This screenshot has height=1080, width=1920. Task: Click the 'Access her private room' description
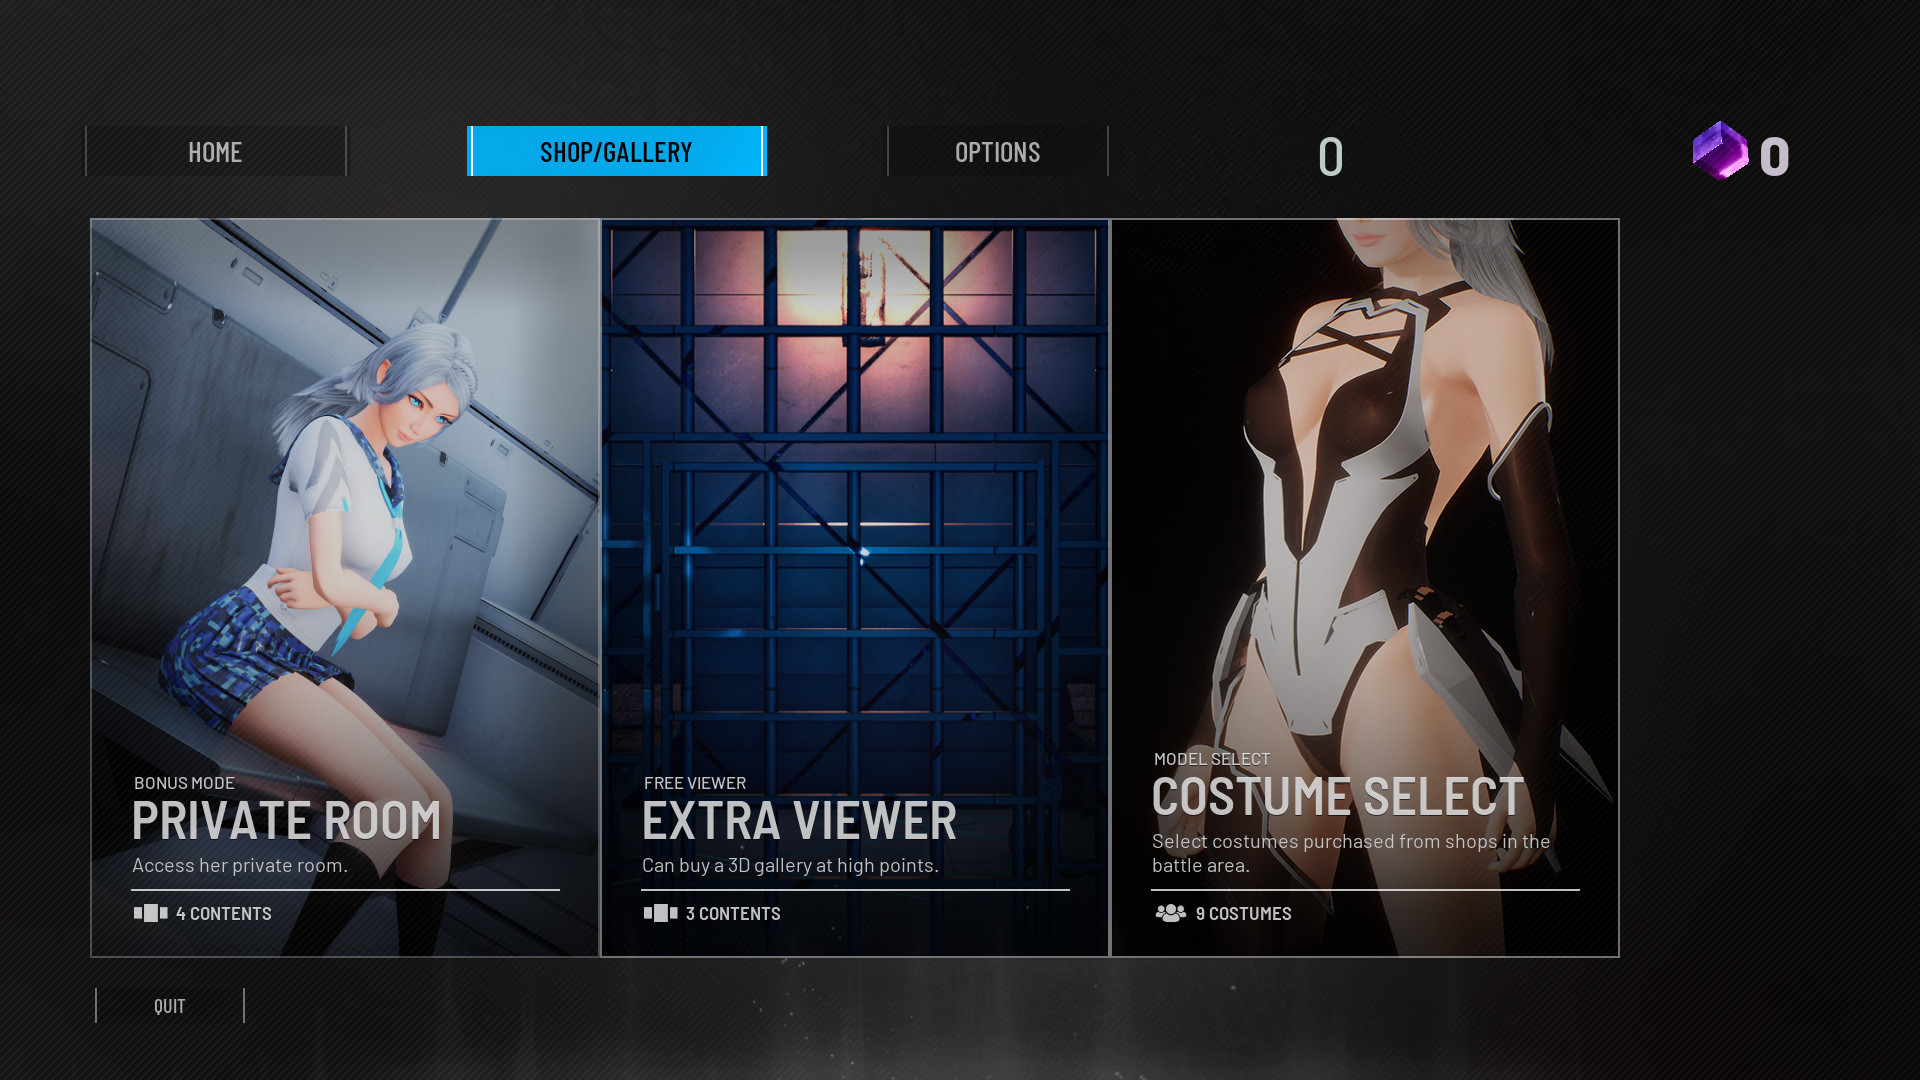coord(240,866)
